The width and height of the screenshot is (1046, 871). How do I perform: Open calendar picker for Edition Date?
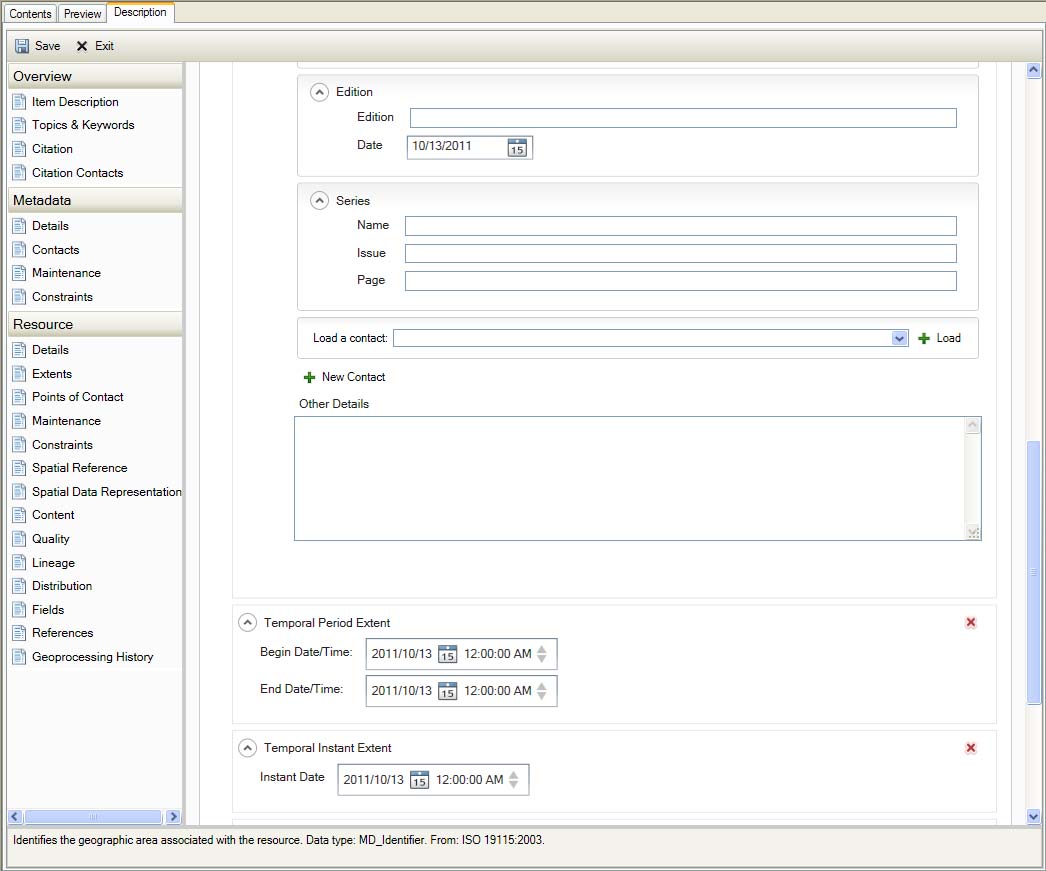tap(517, 147)
